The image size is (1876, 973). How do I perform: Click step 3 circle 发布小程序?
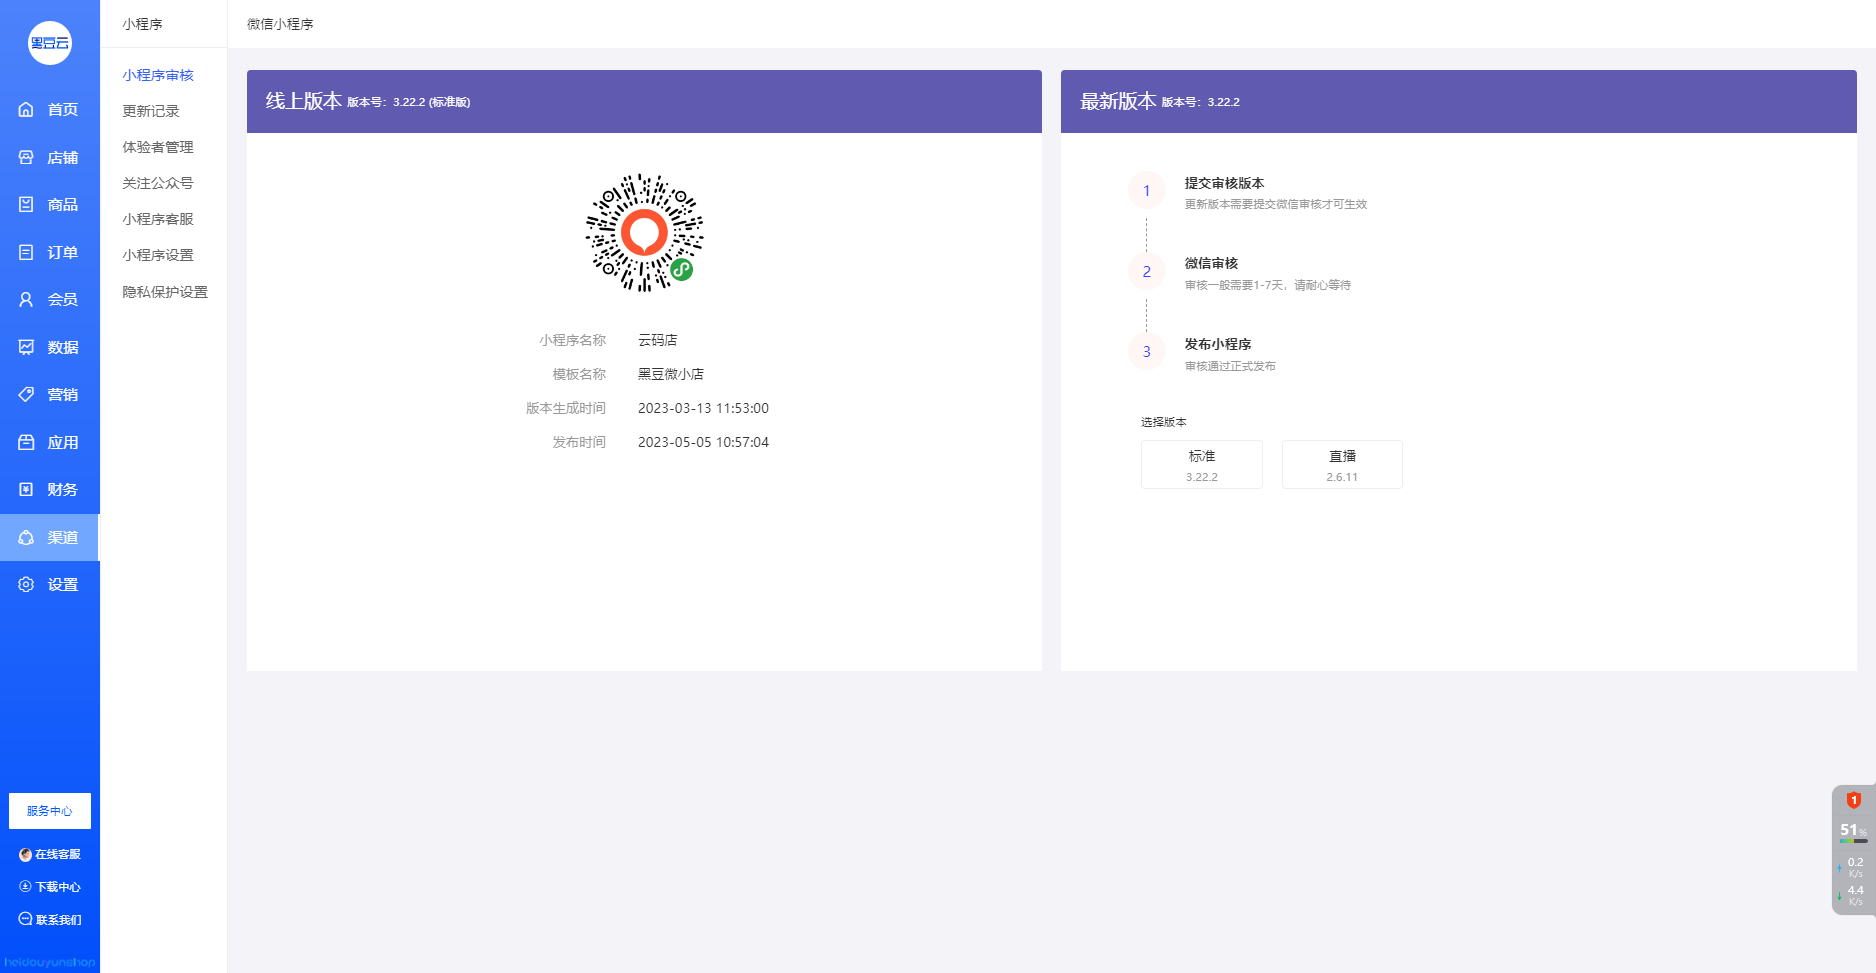pyautogui.click(x=1147, y=352)
